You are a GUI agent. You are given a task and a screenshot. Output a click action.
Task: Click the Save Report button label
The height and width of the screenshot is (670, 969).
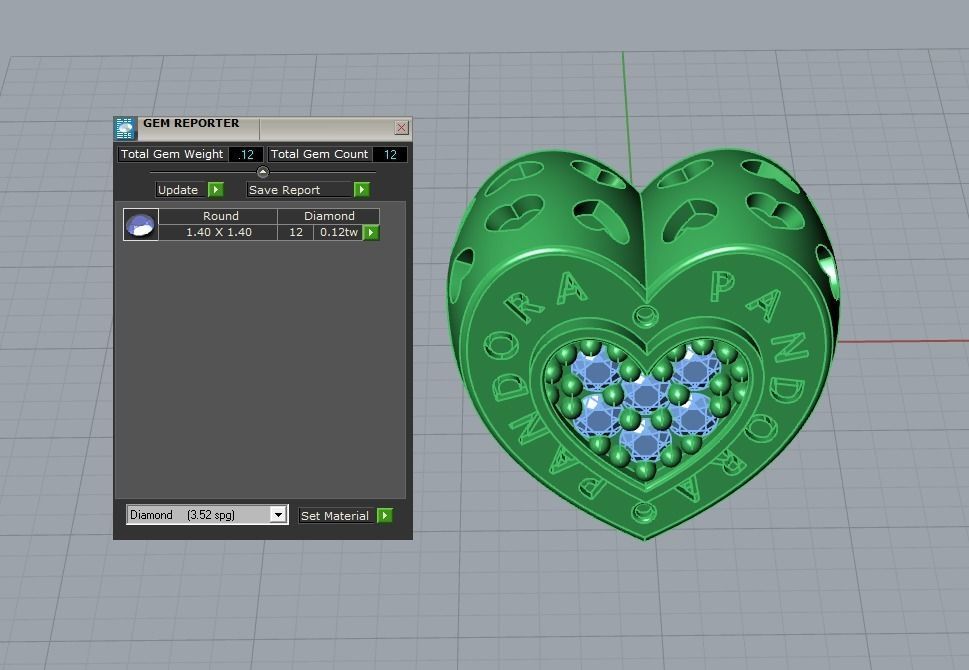coord(299,190)
